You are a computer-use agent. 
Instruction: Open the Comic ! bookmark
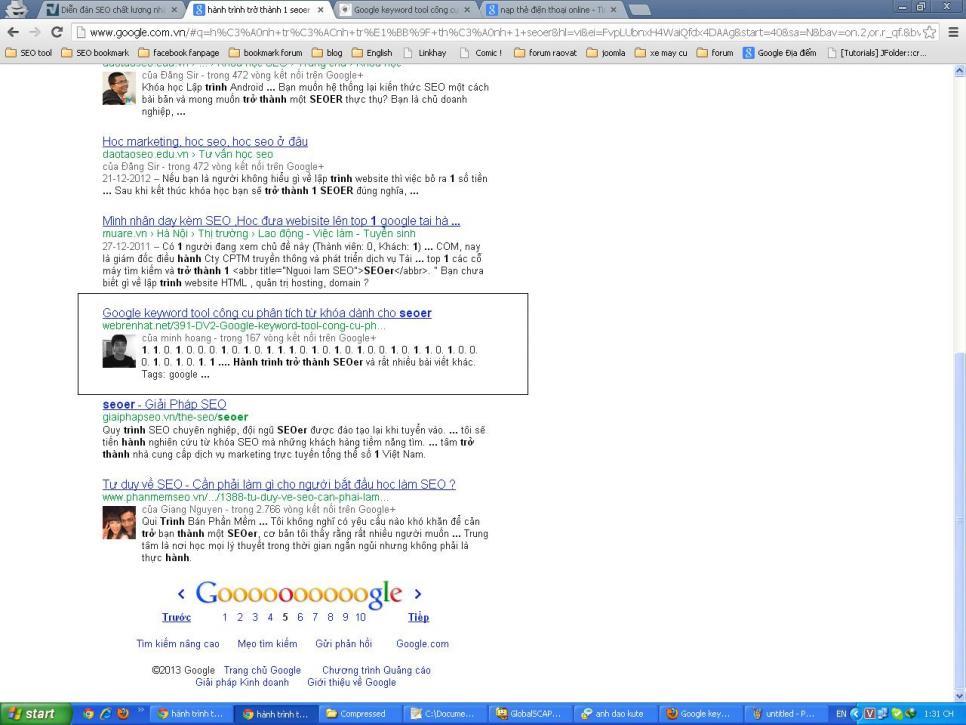(x=481, y=53)
